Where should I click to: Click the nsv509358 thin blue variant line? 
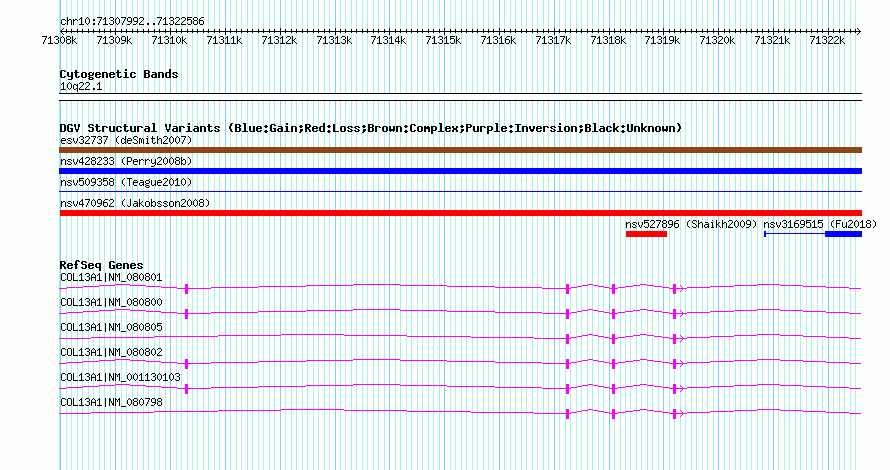pos(460,192)
